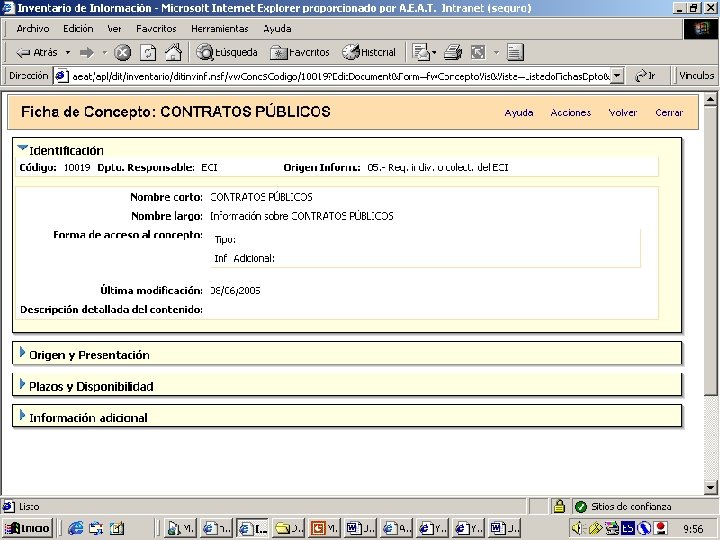The width and height of the screenshot is (720, 540).
Task: Open the Acciones link in page header
Action: 571,112
